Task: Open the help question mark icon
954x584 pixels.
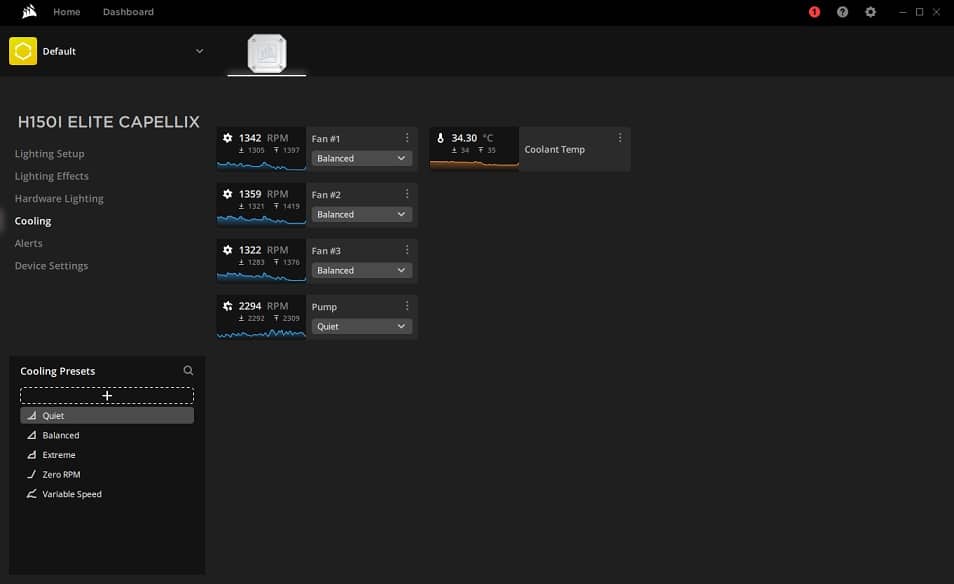Action: [842, 12]
